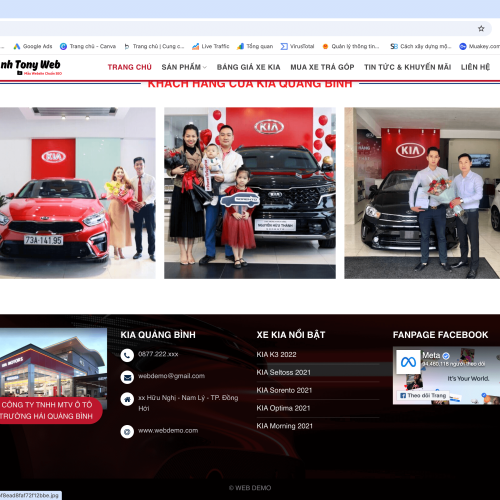Image resolution: width=500 pixels, height=500 pixels.
Task: Open the Tổng quan bookmark
Action: pos(255,46)
